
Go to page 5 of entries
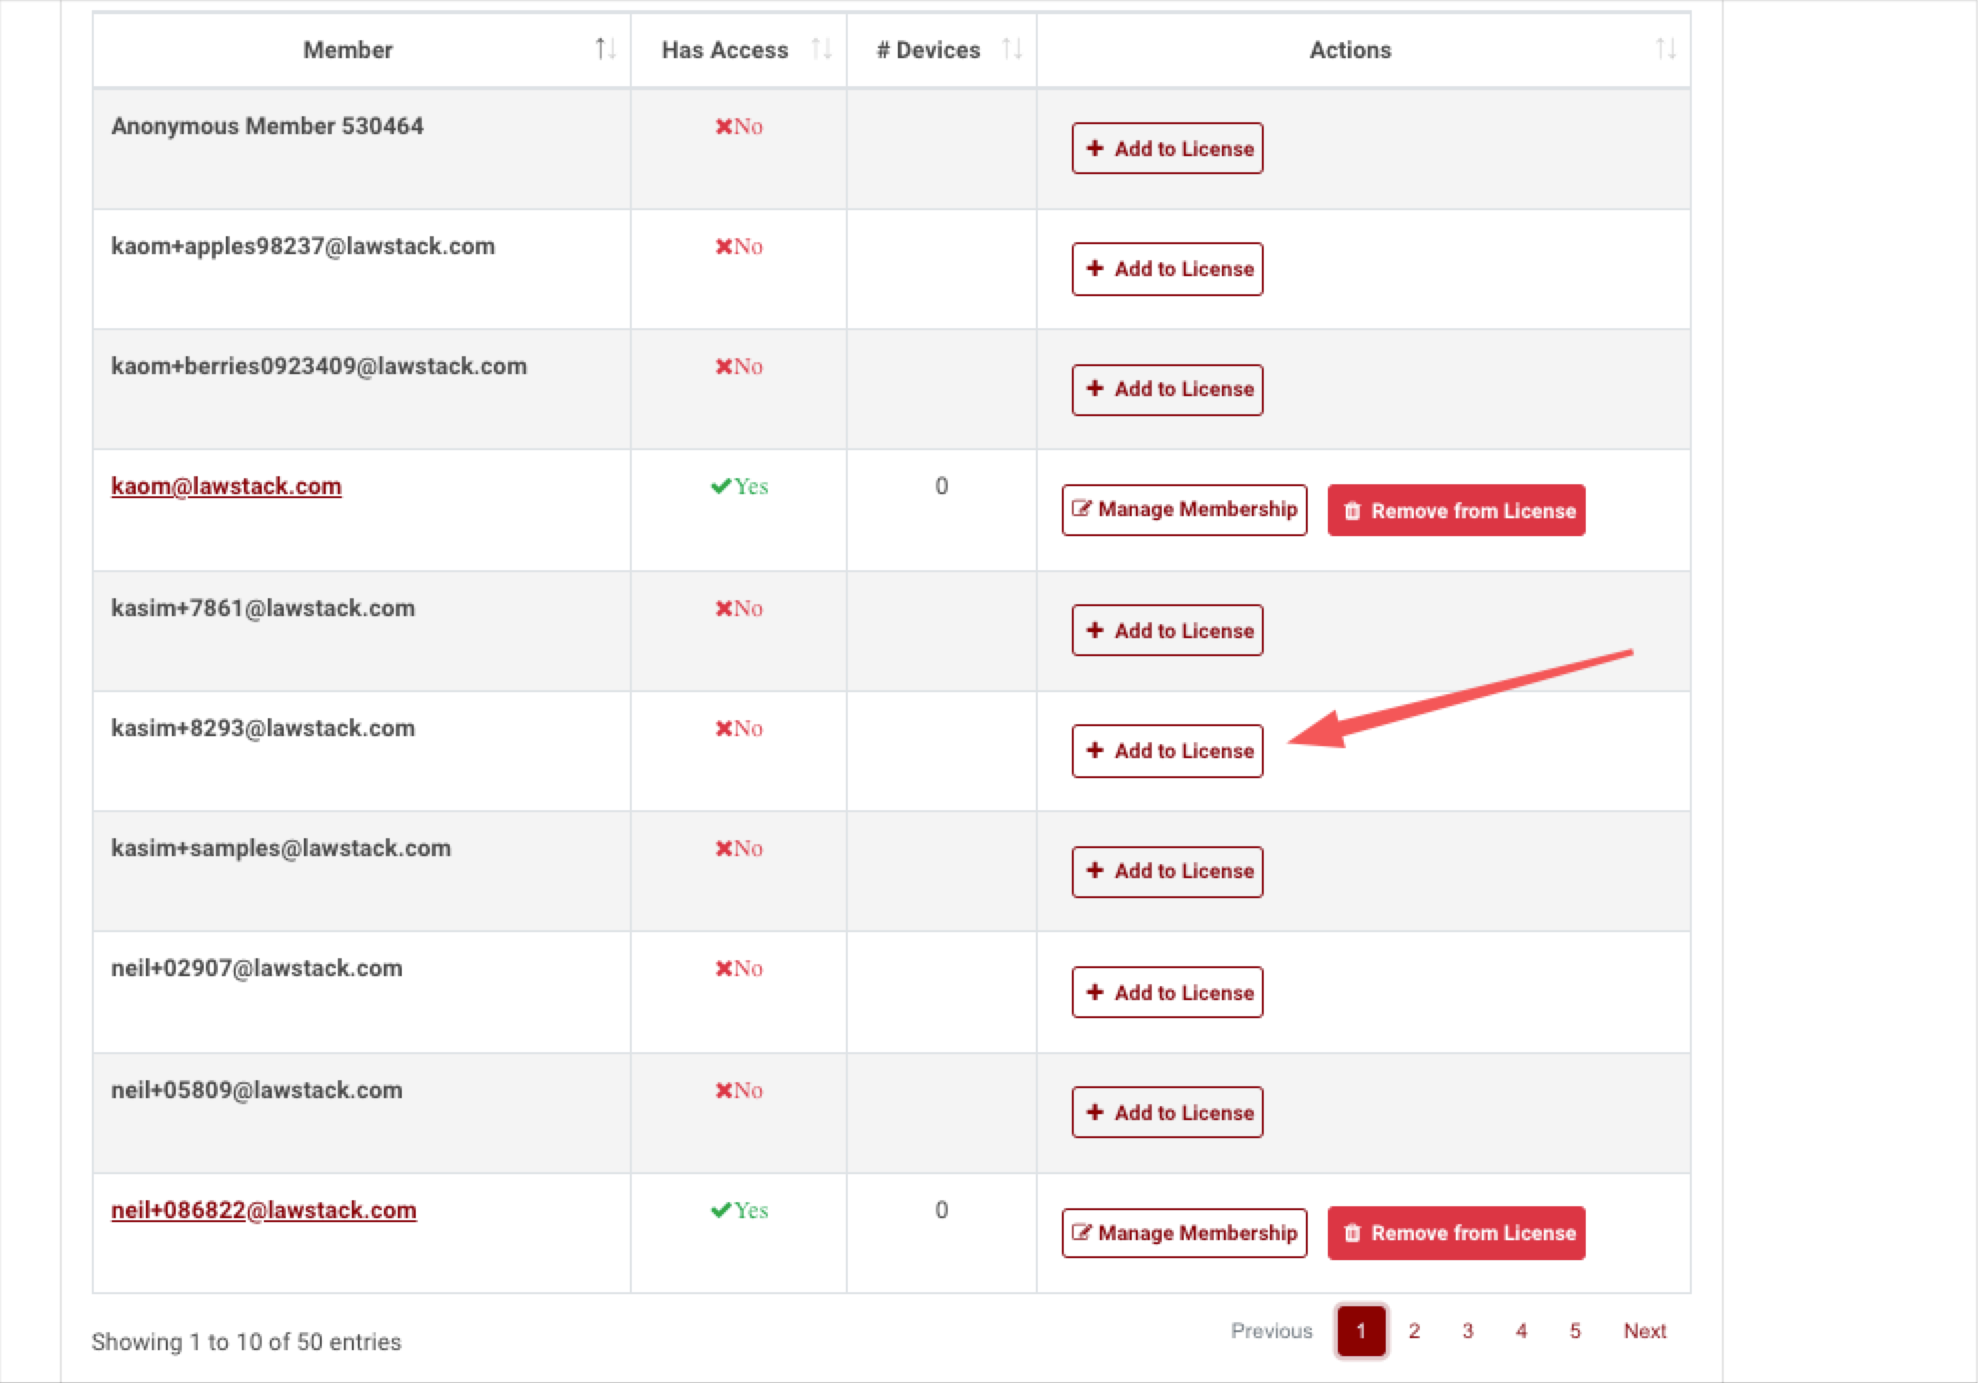click(1575, 1331)
